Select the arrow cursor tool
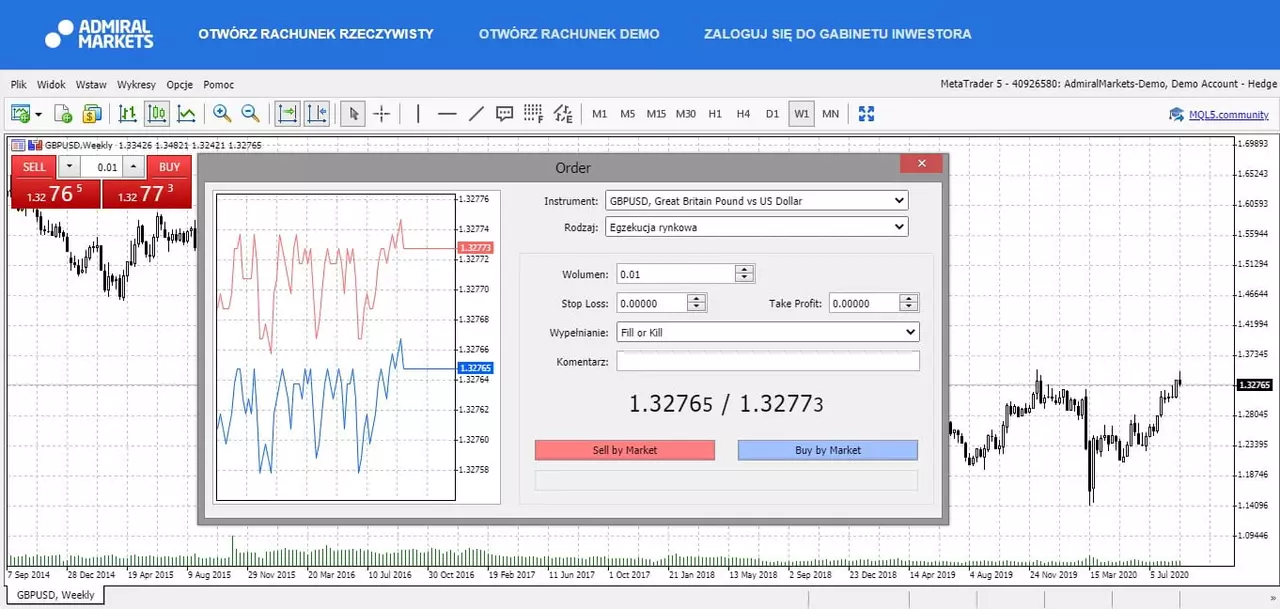1280x609 pixels. click(352, 114)
